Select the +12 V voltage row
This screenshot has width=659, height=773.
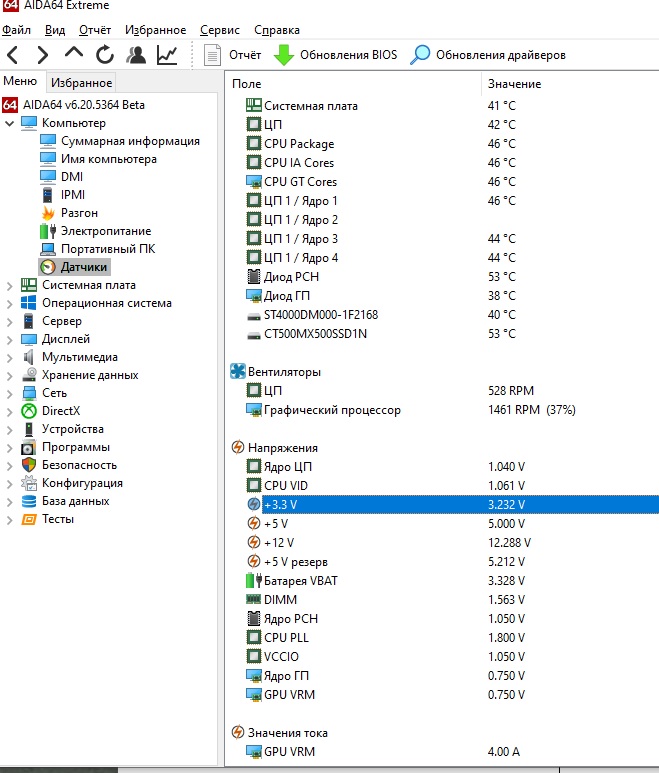[x=442, y=543]
